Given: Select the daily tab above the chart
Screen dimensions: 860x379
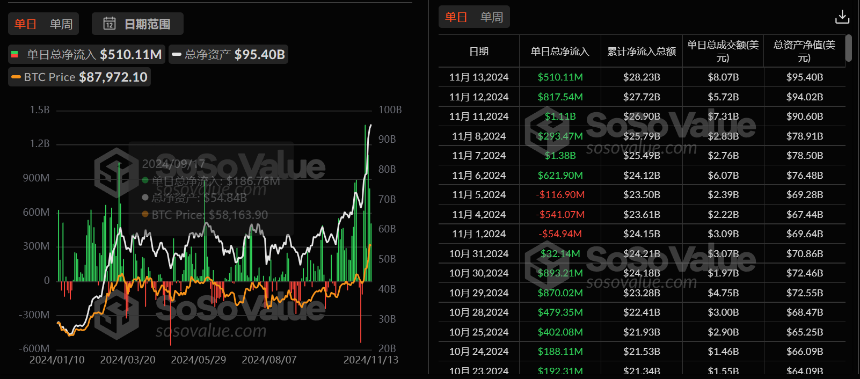Looking at the screenshot, I should [26, 24].
